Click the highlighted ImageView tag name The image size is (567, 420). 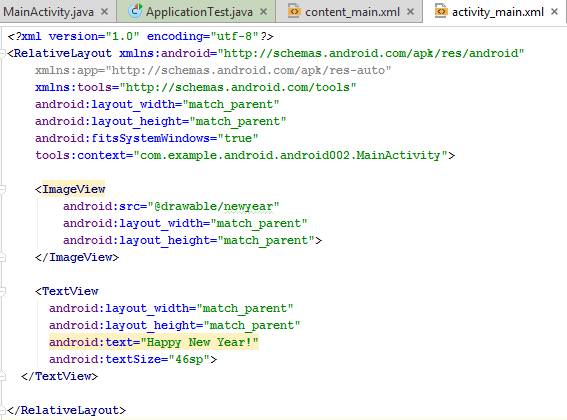[74, 189]
